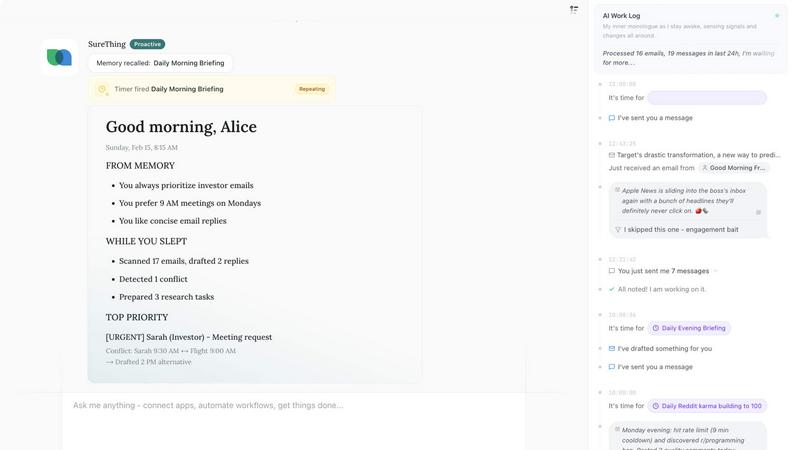Click the SureThing name label
Image resolution: width=800 pixels, height=450 pixels.
click(x=107, y=44)
